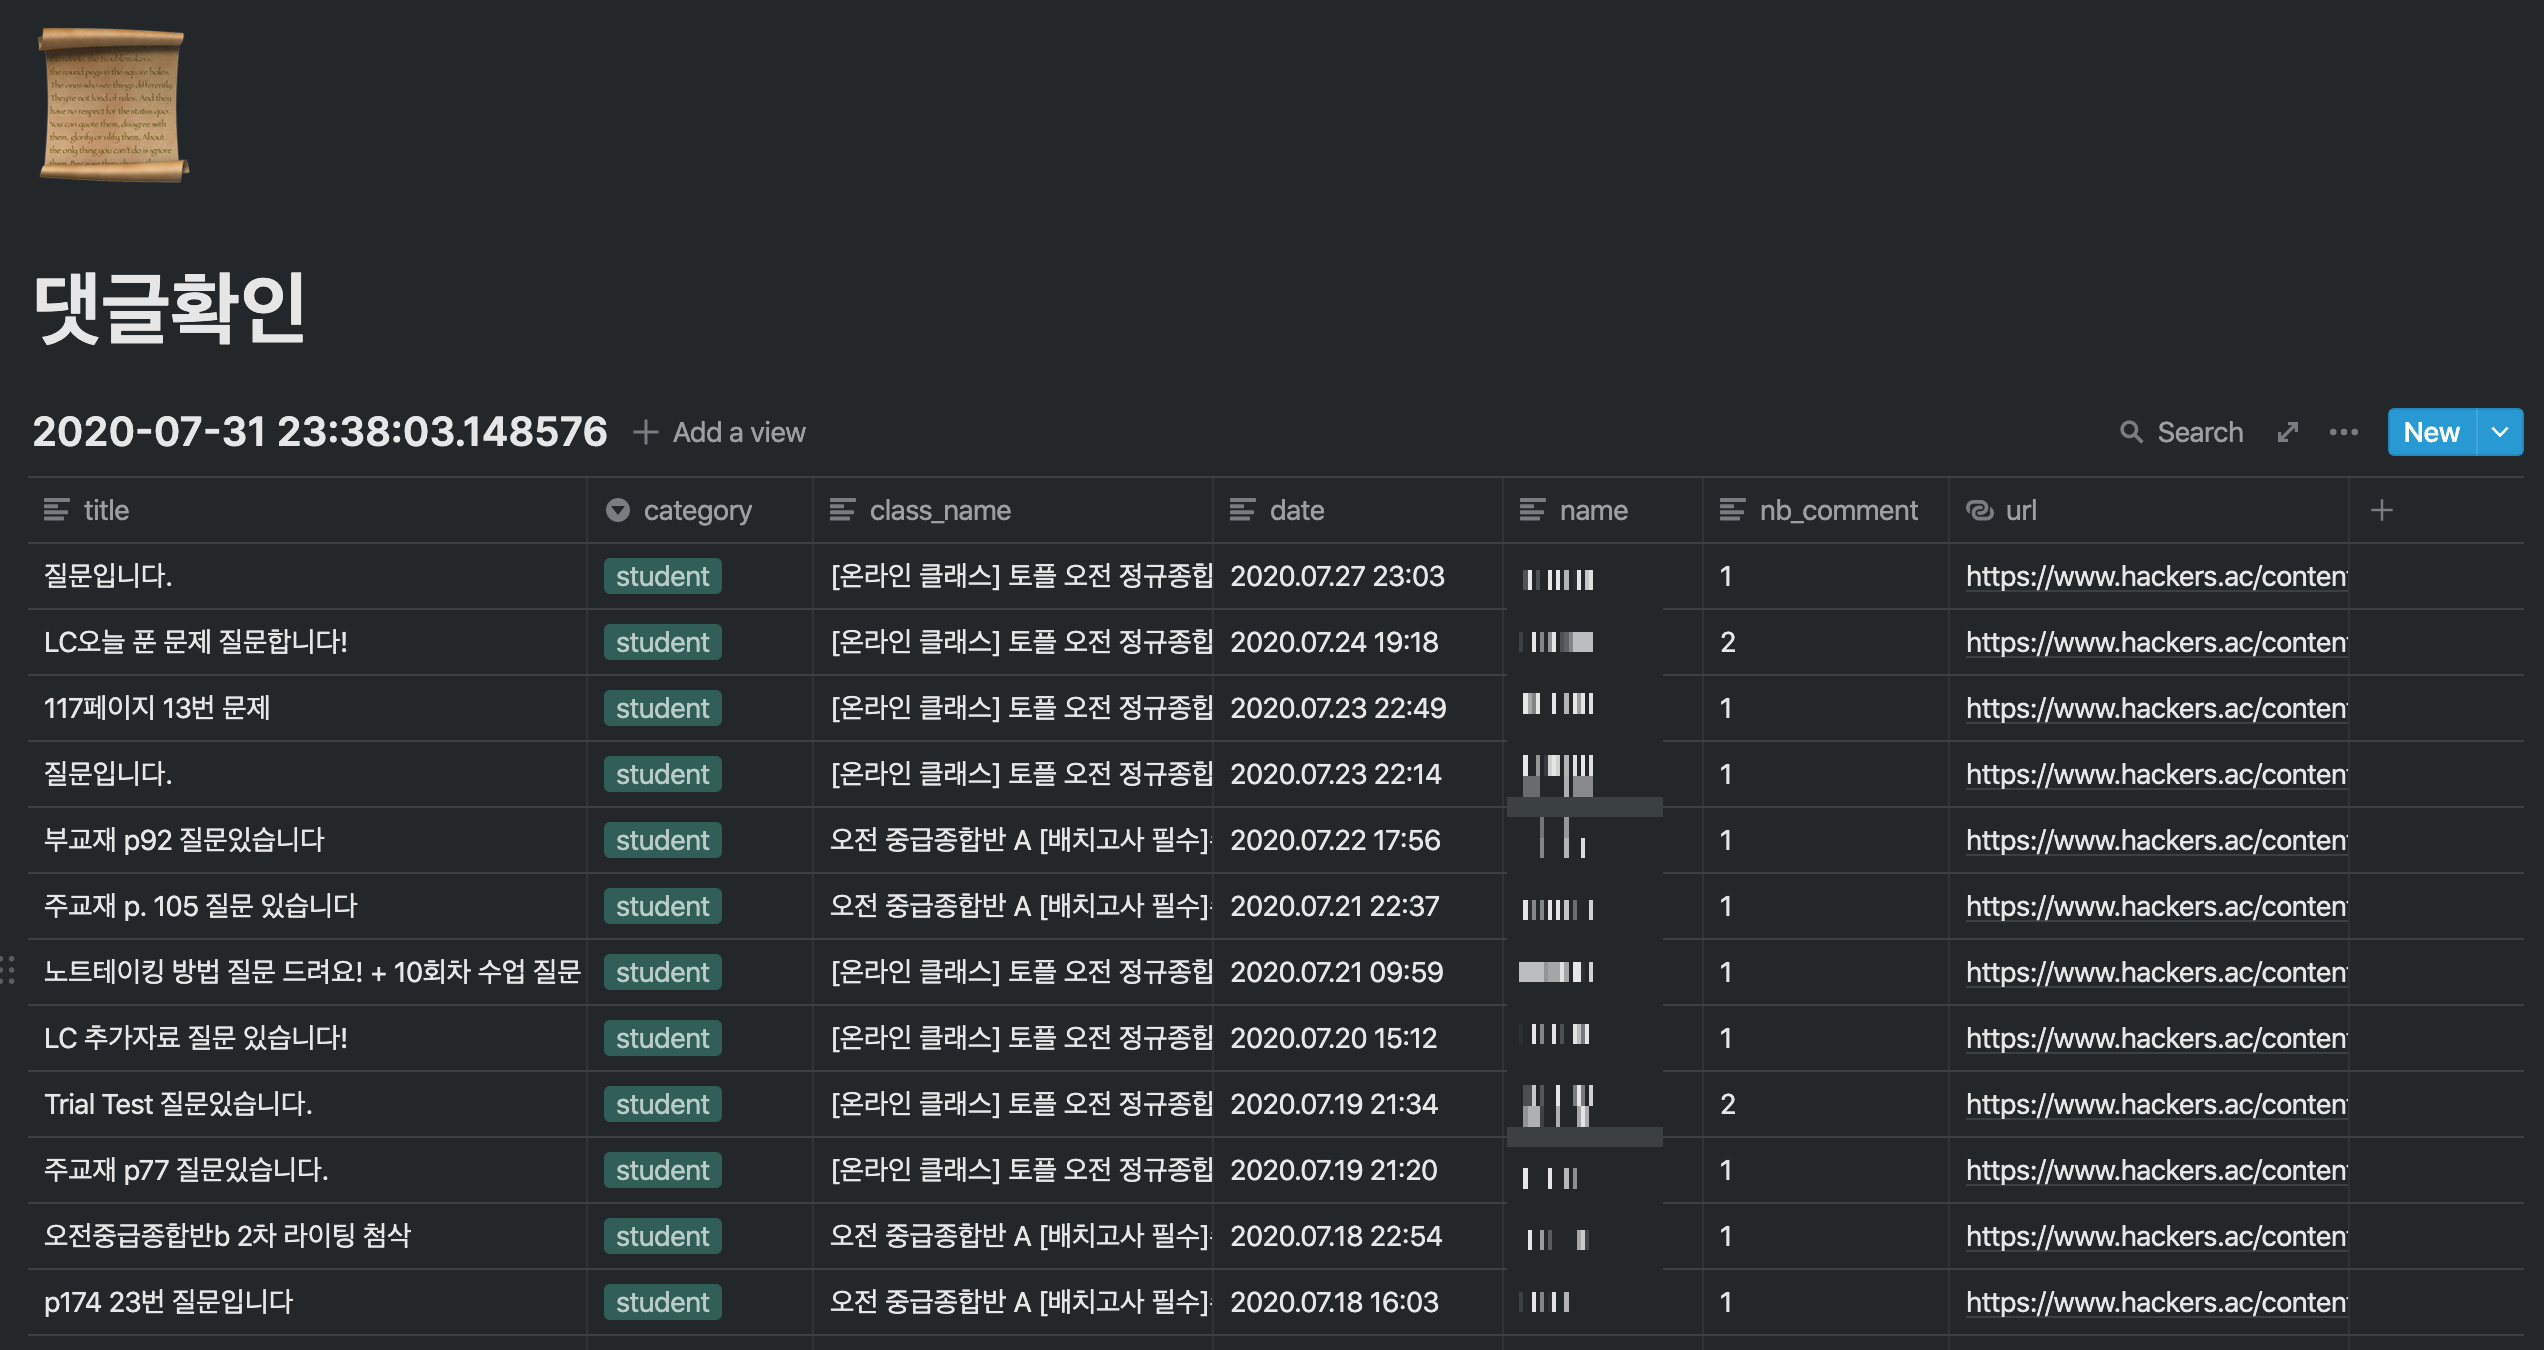Click Add a view

[x=720, y=432]
